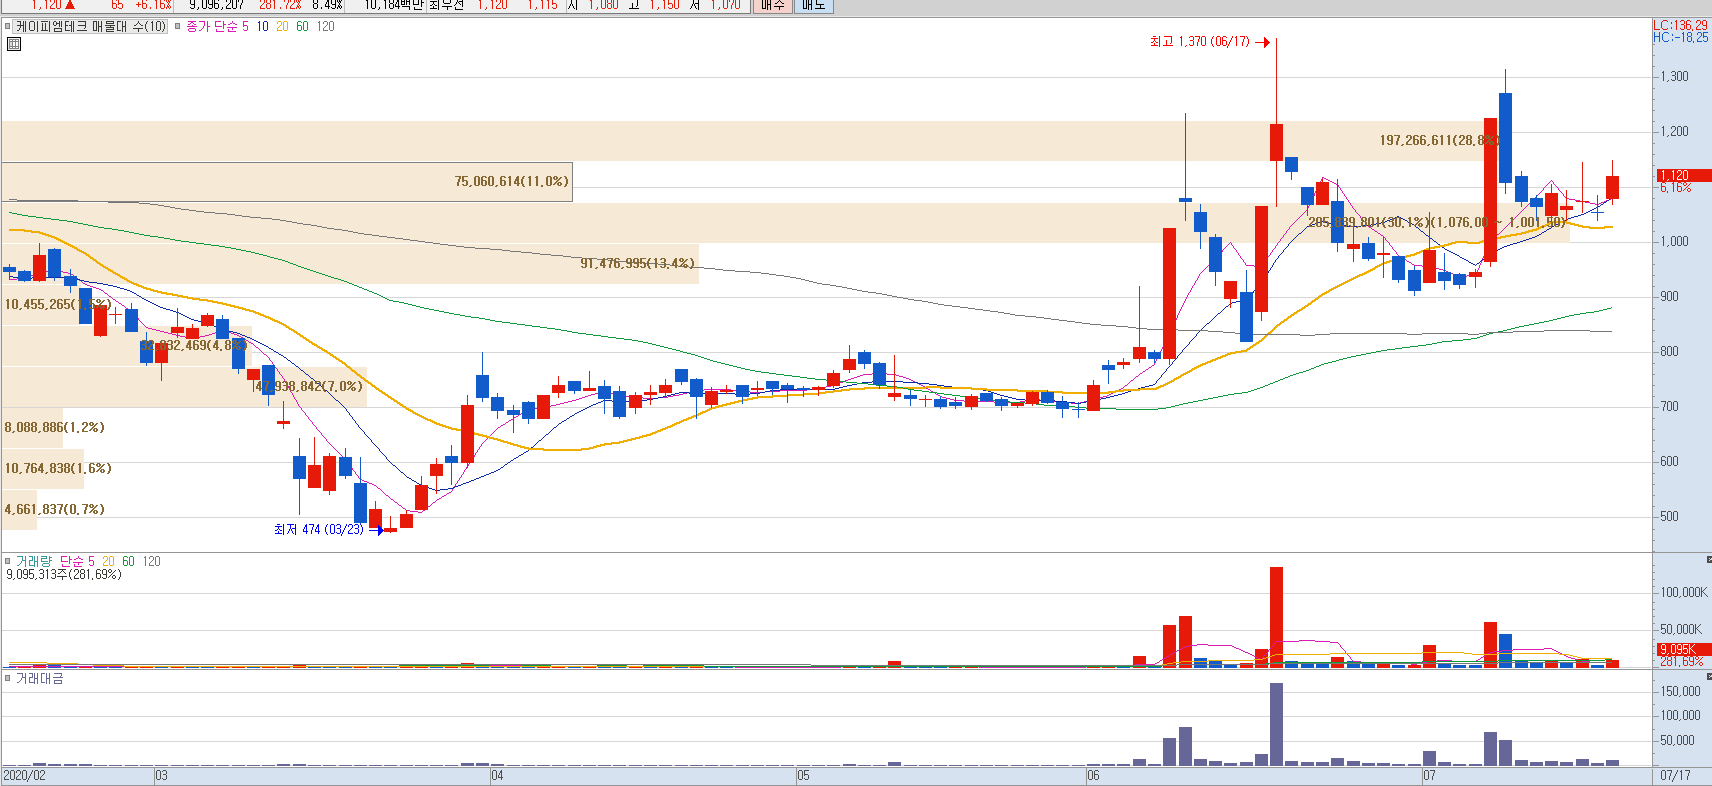
Task: Click the price 20-day average label
Action: point(282,27)
